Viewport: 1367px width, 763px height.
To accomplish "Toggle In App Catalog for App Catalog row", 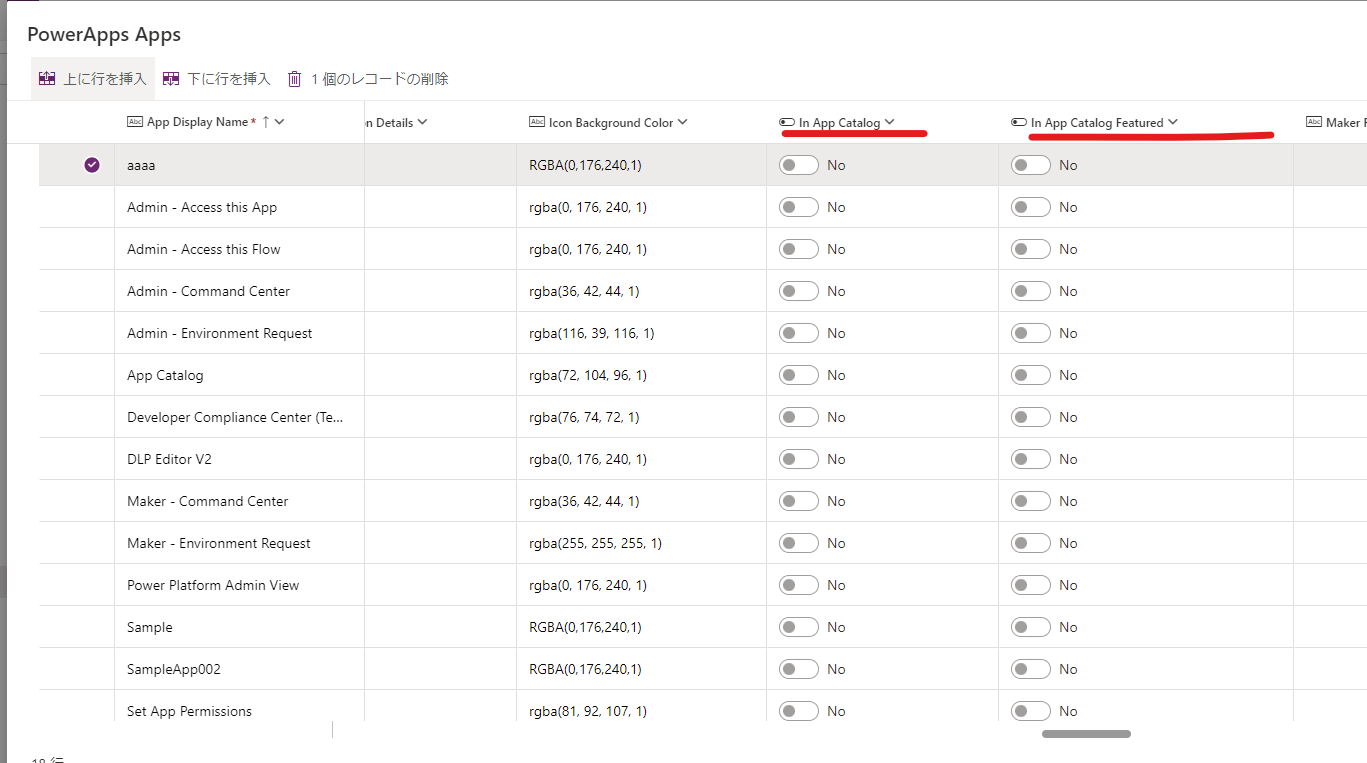I will click(x=799, y=375).
